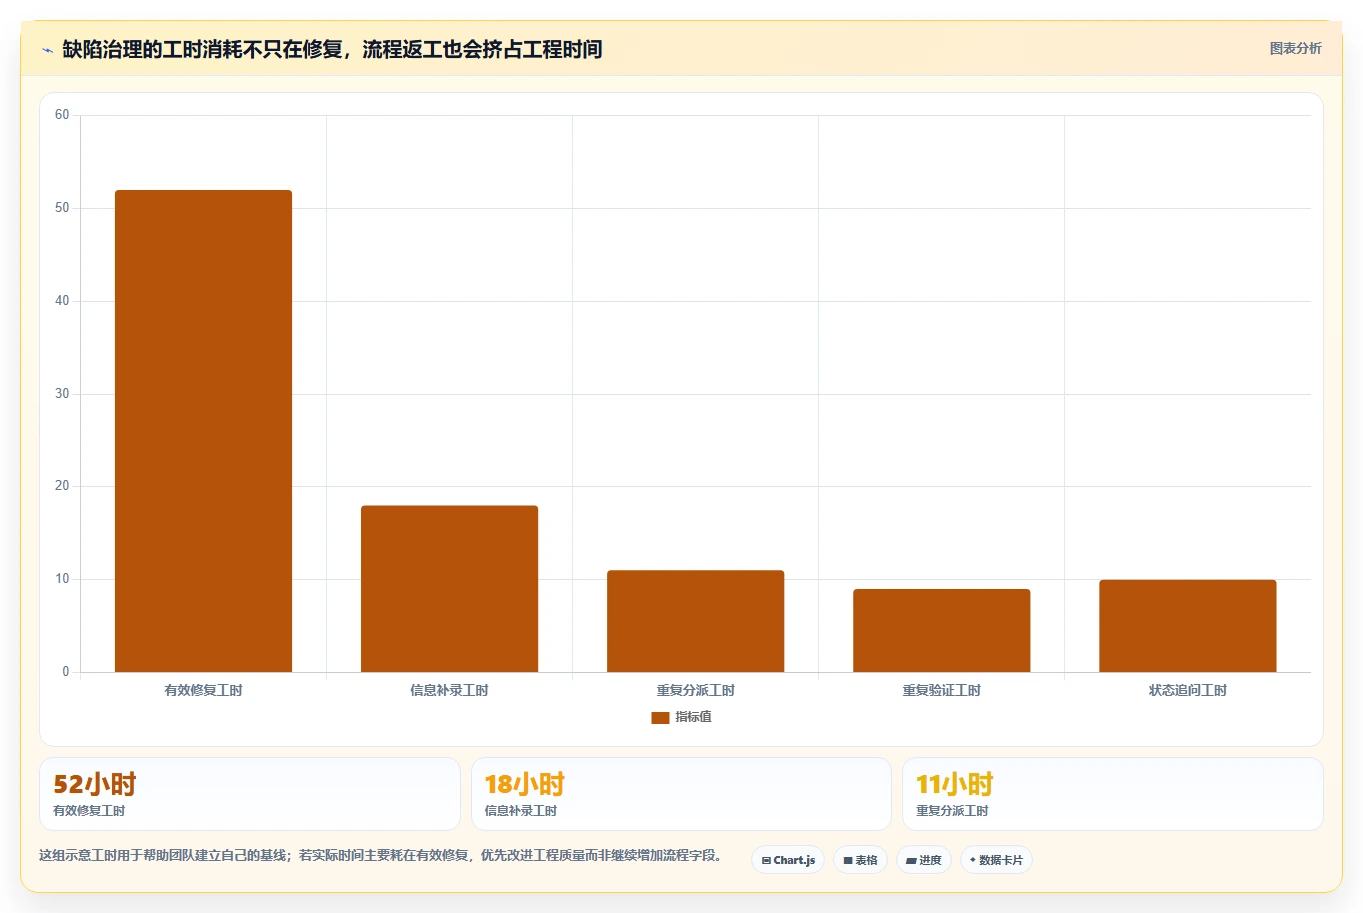The image size is (1363, 913).
Task: Click the y-axis value 30
Action: coord(62,394)
